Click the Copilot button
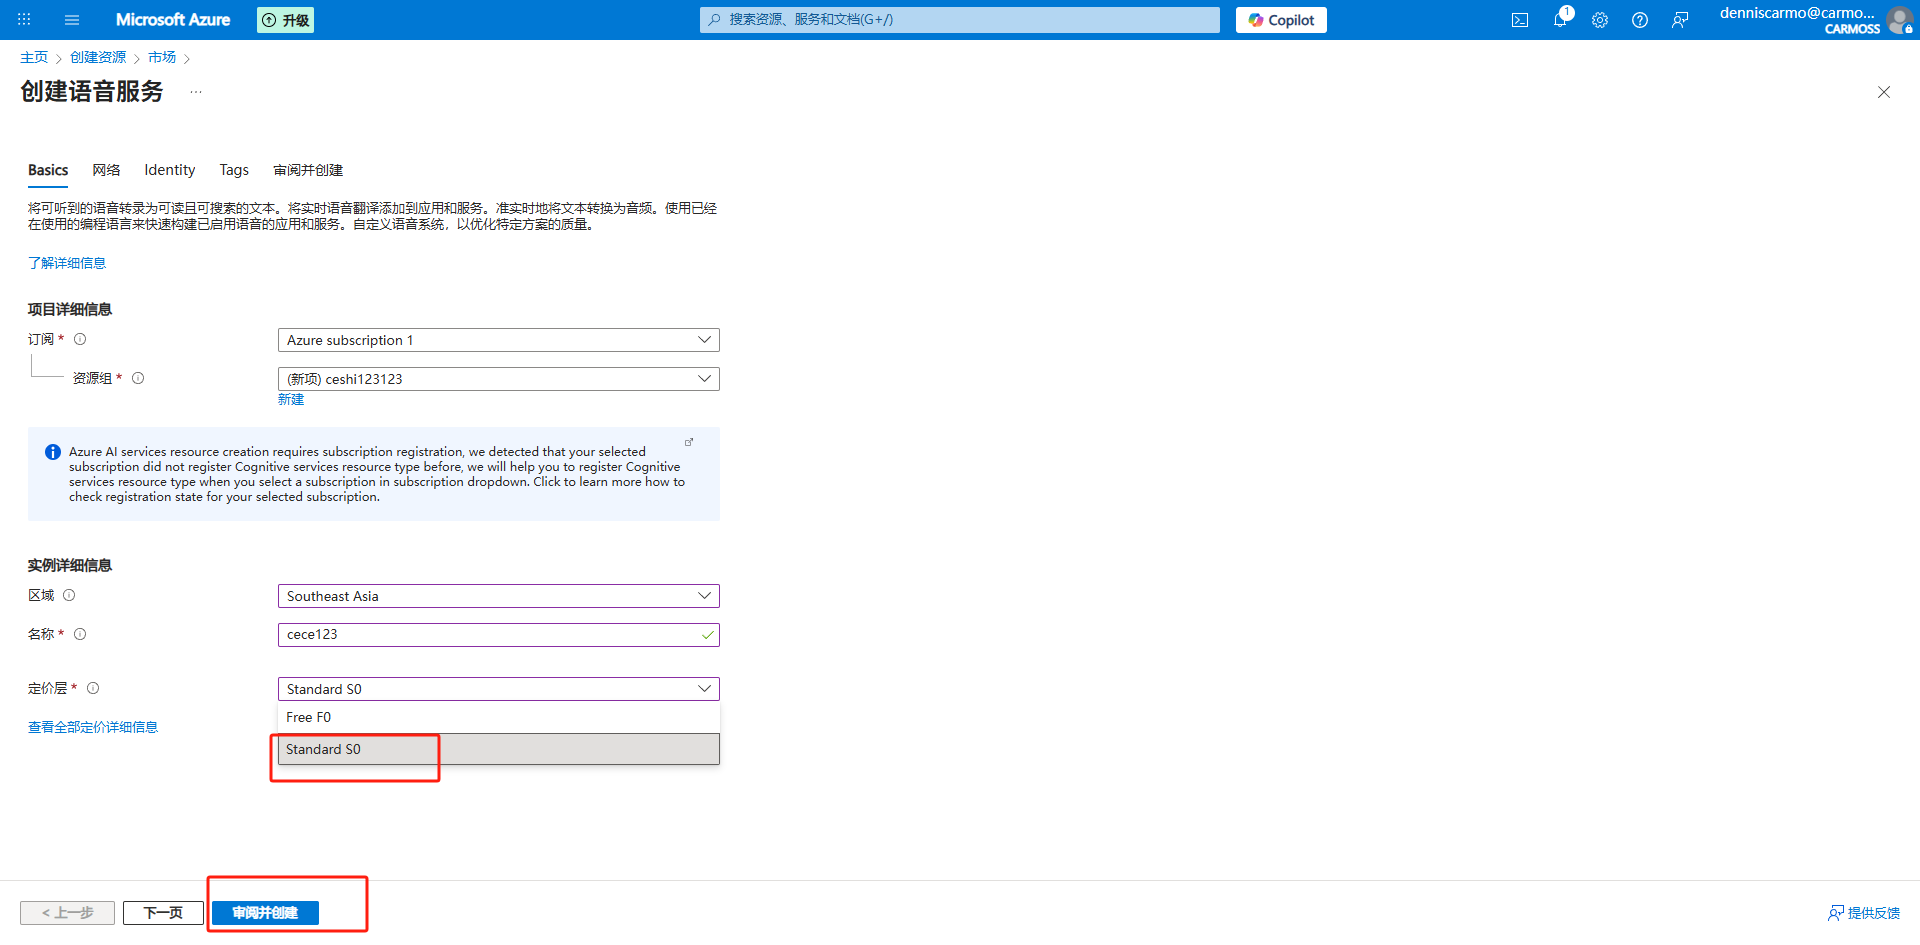Viewport: 1920px width, 945px height. (1281, 20)
